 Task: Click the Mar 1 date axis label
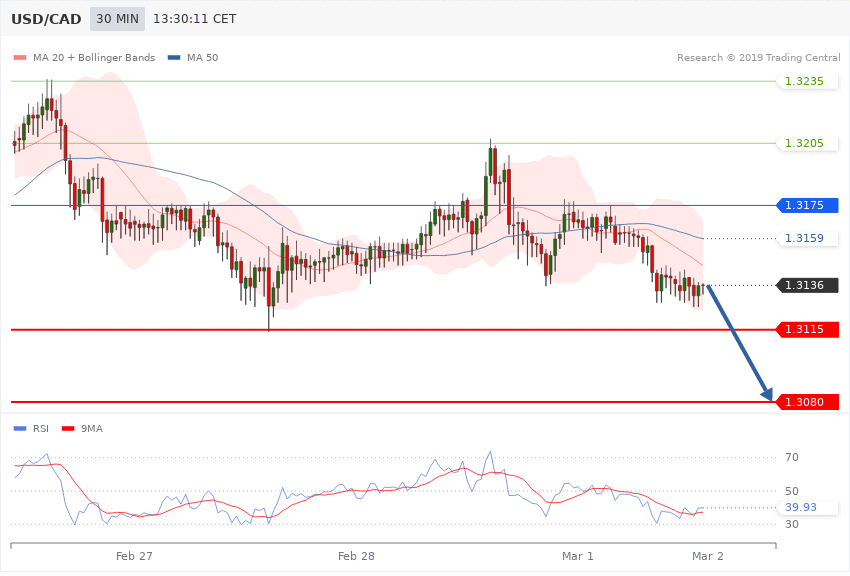point(578,556)
